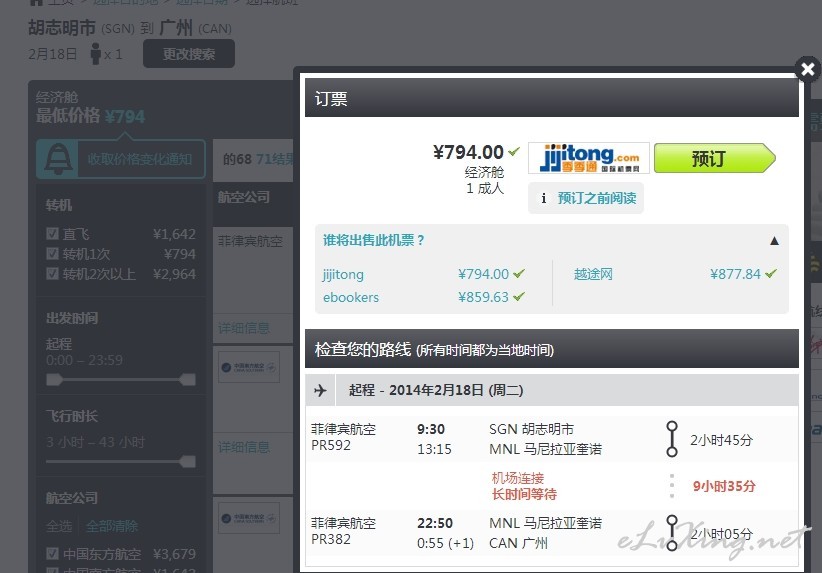
Task: Click the green checkmark next to ¥794.00 header
Action: [x=514, y=152]
